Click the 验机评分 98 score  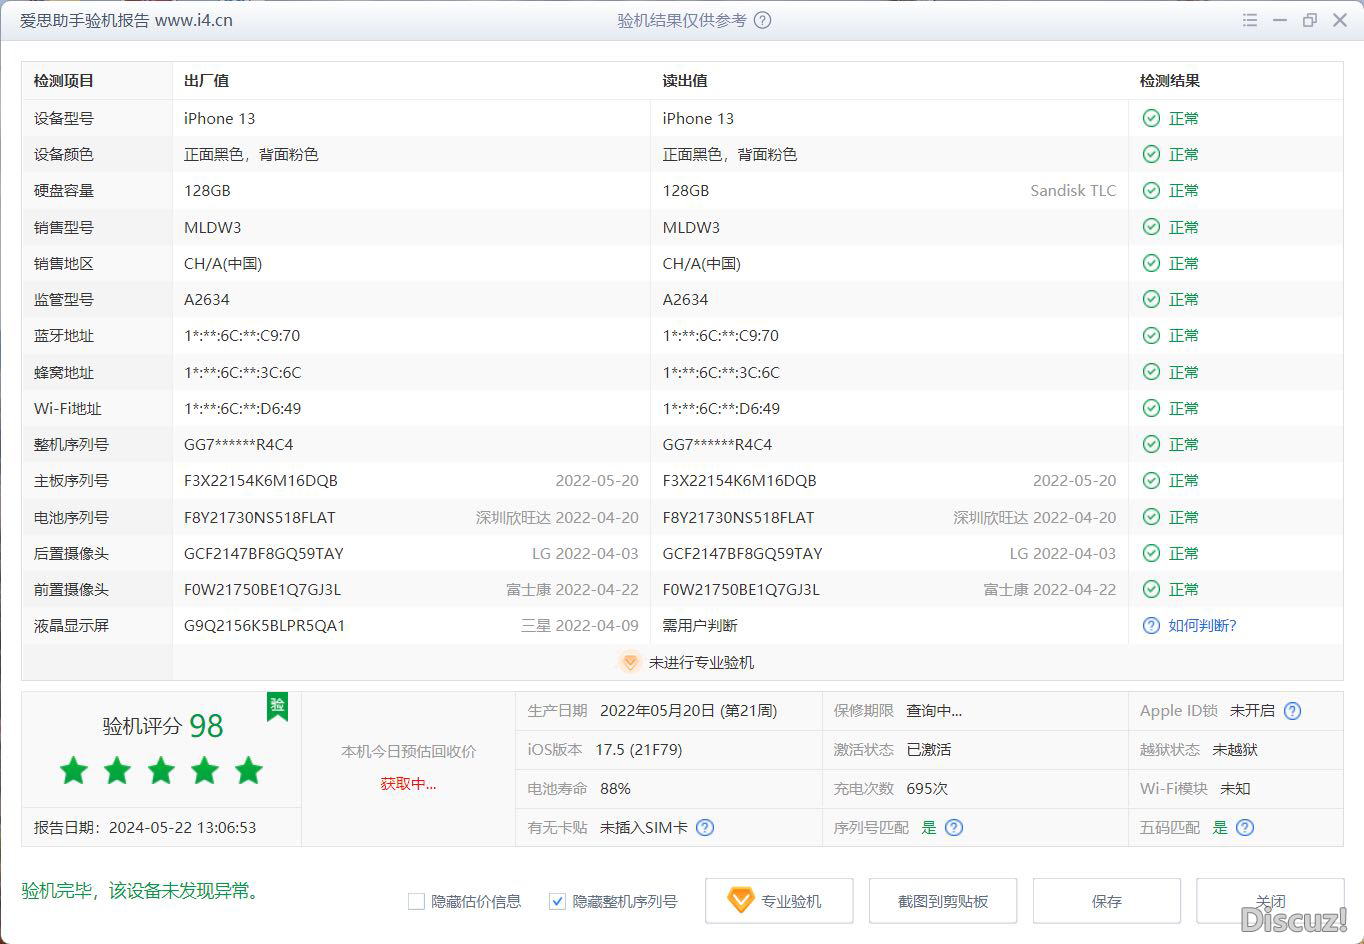(x=163, y=725)
